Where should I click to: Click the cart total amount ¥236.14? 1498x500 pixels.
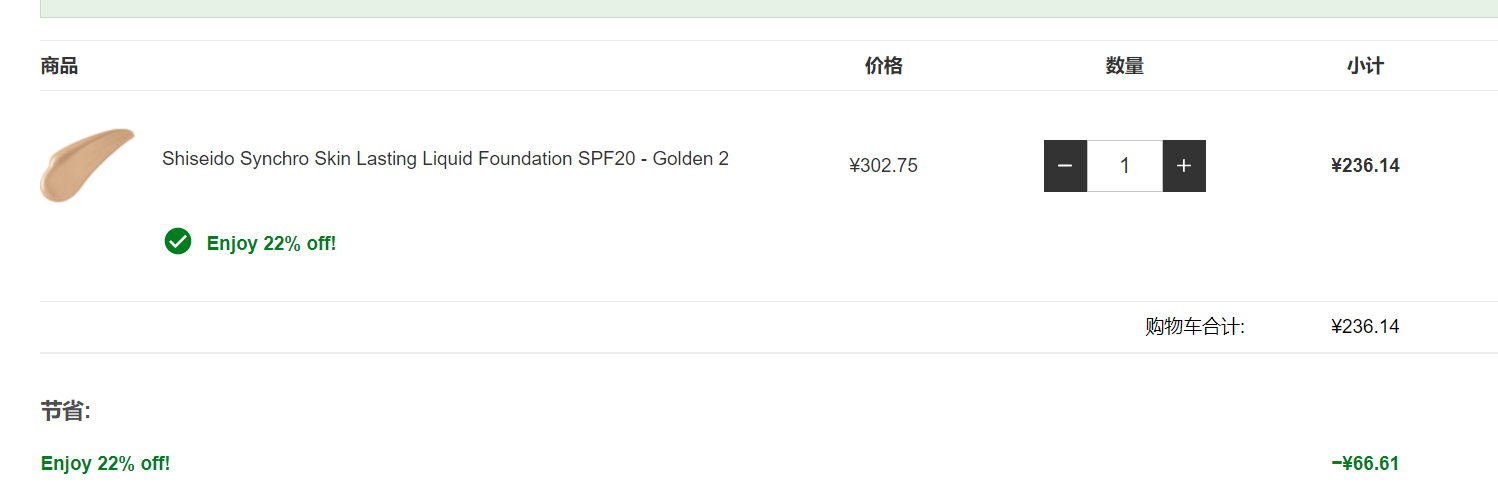tap(1365, 326)
